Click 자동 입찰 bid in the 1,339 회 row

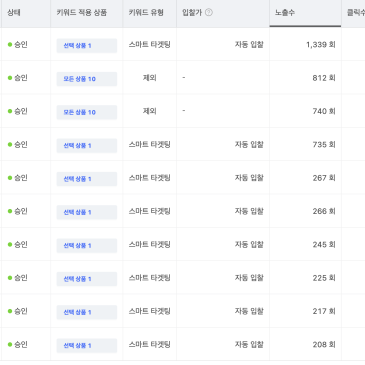coord(249,45)
